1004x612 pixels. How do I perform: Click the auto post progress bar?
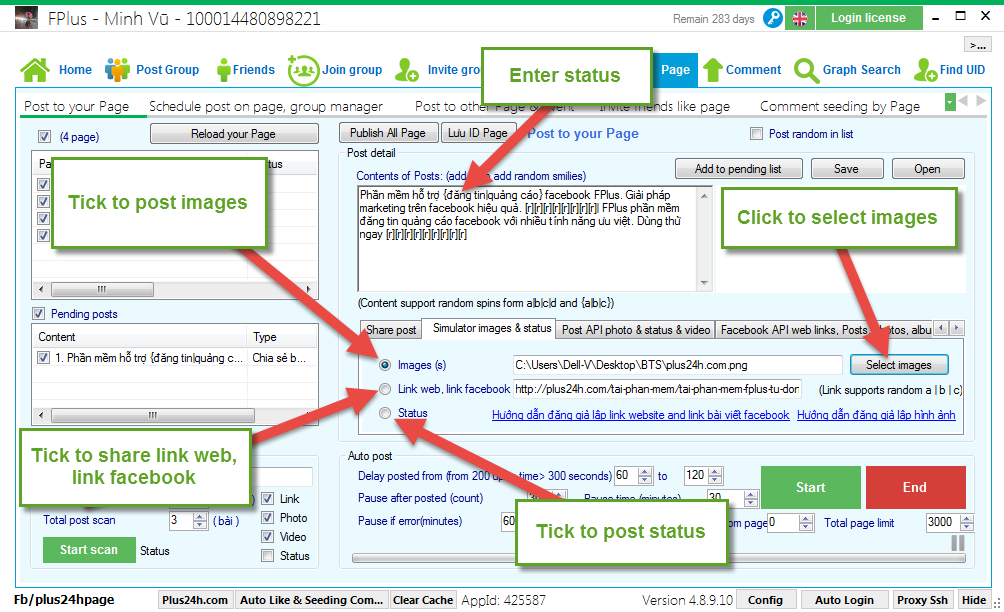coord(659,558)
